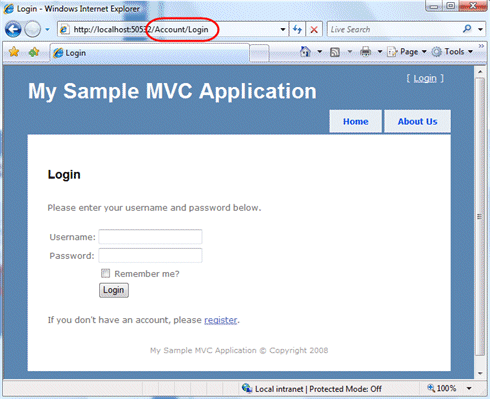Follow the register link
The image size is (490, 399).
tap(221, 320)
